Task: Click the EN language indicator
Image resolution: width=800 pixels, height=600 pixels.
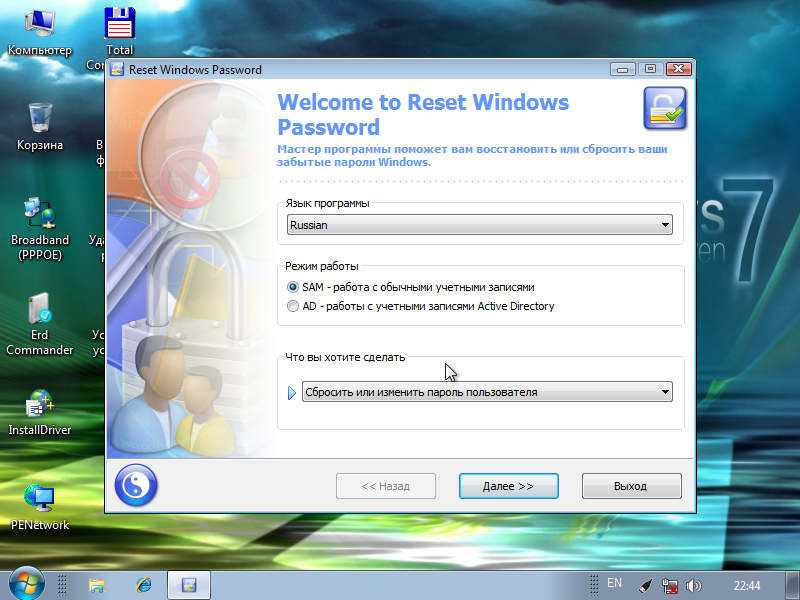Action: [614, 583]
